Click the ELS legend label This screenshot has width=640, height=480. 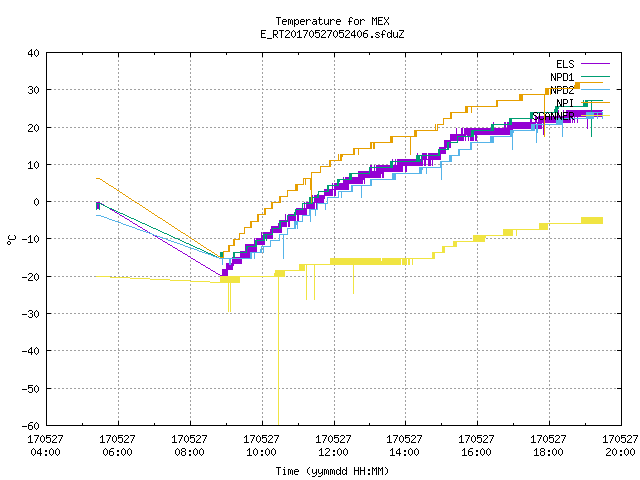[565, 64]
